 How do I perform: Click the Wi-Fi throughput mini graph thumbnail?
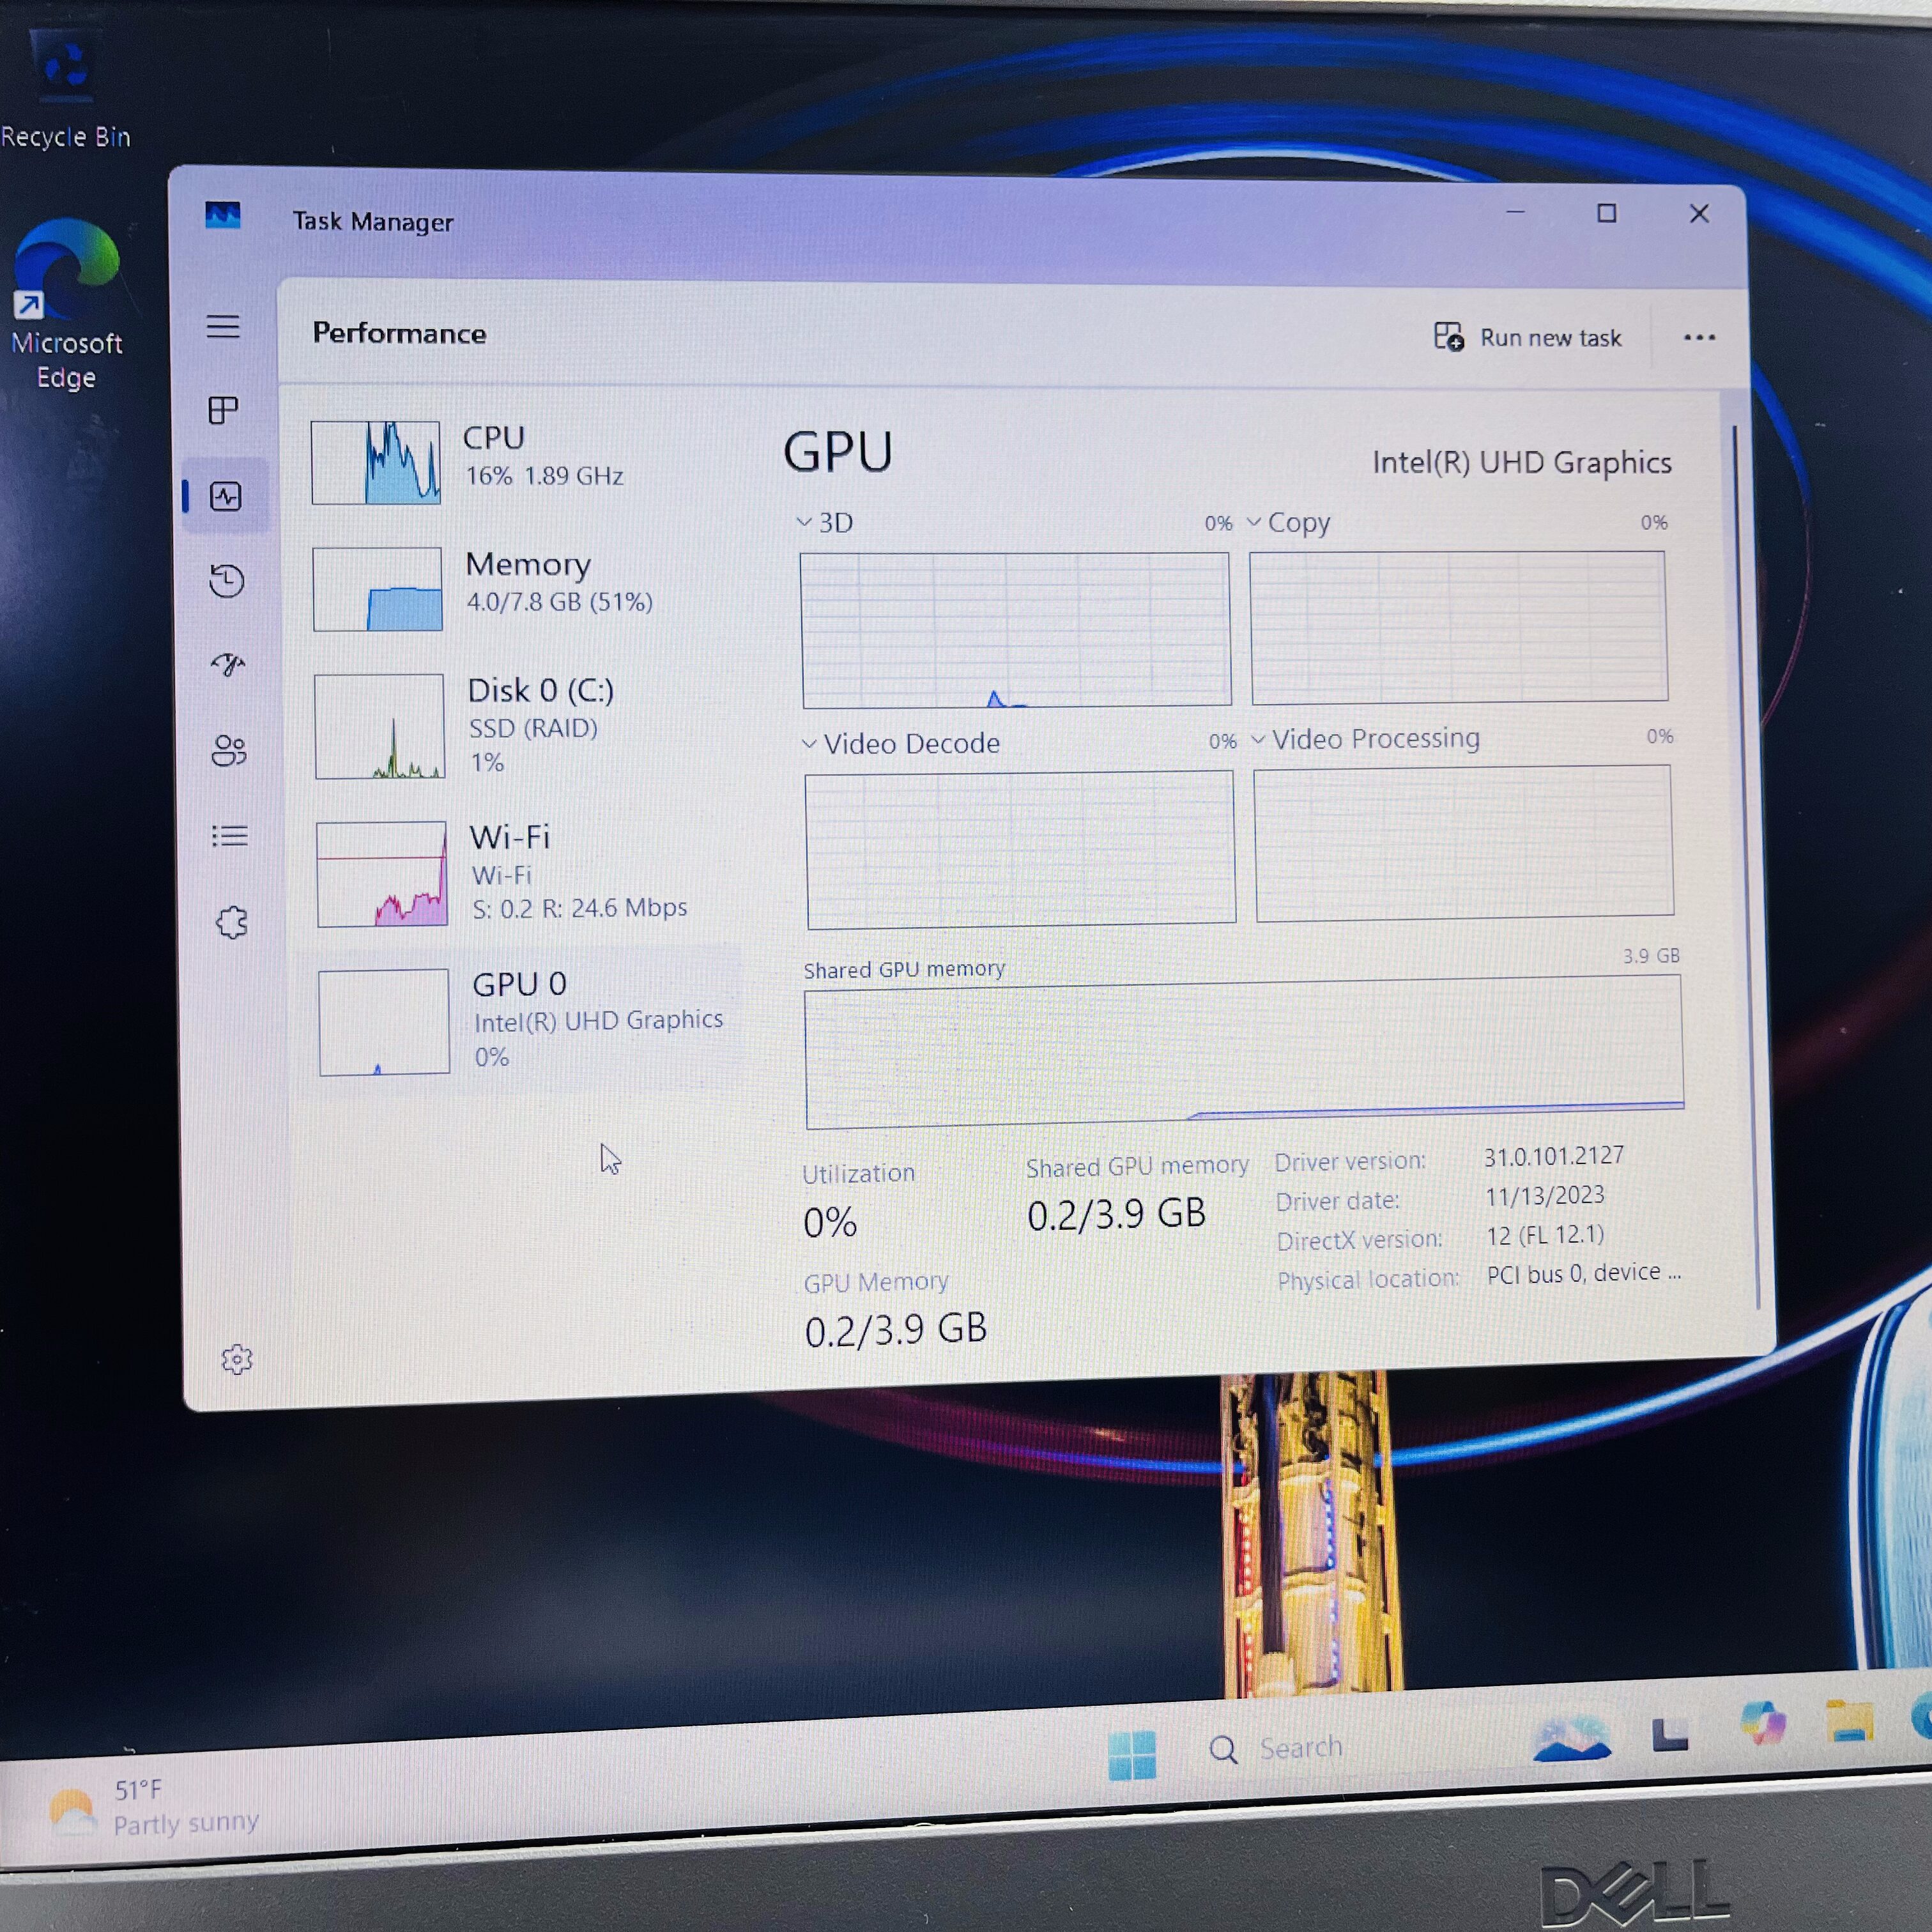coord(382,874)
